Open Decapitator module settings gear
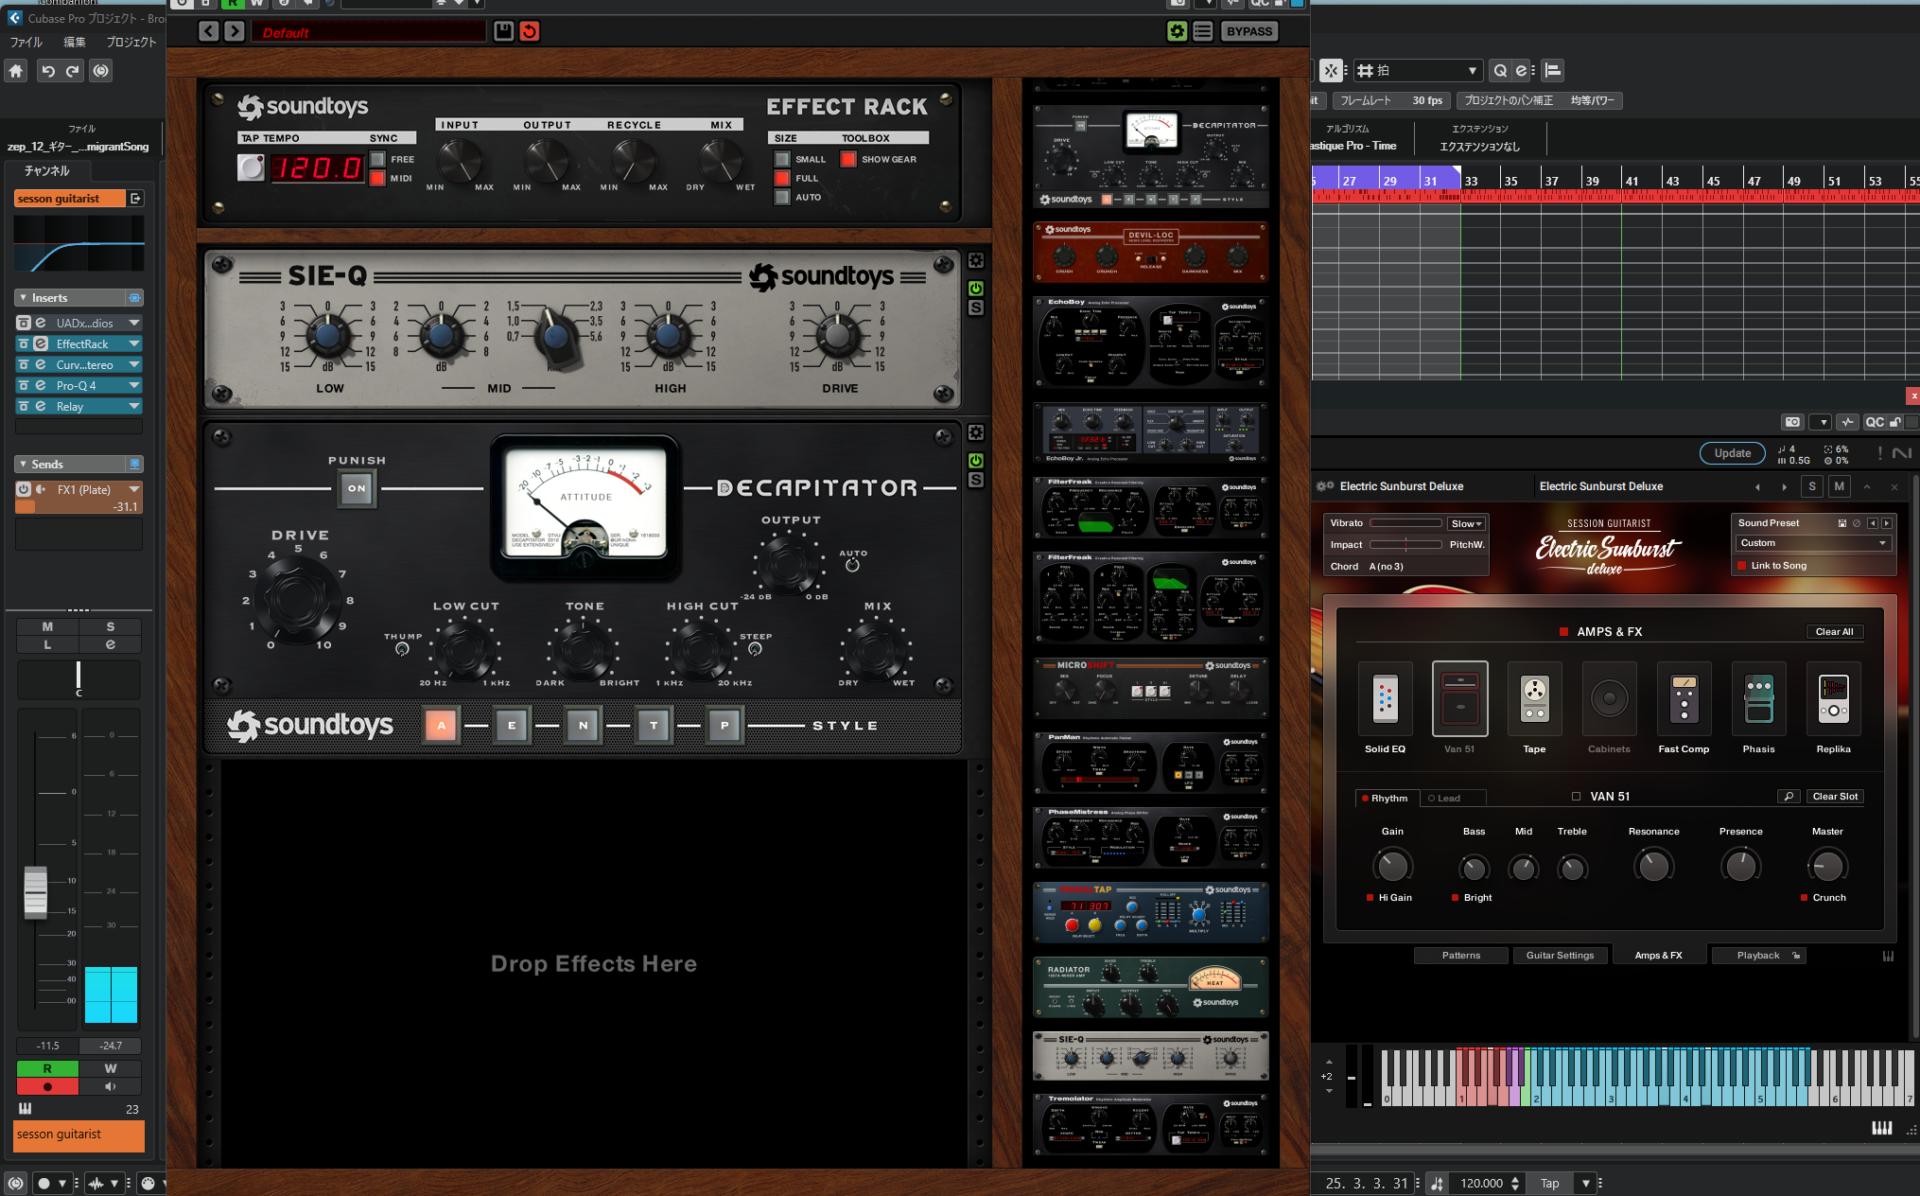This screenshot has width=1920, height=1196. click(976, 433)
